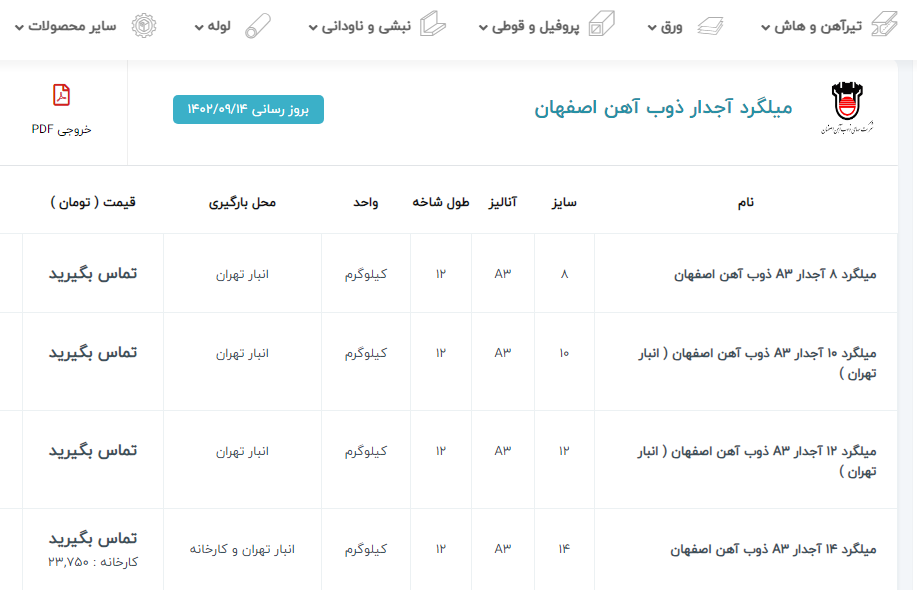This screenshot has height=590, width=917.
Task: Open میلگرد ۸ آجدار A3 ذوب آهن اصفهان product
Action: point(775,273)
